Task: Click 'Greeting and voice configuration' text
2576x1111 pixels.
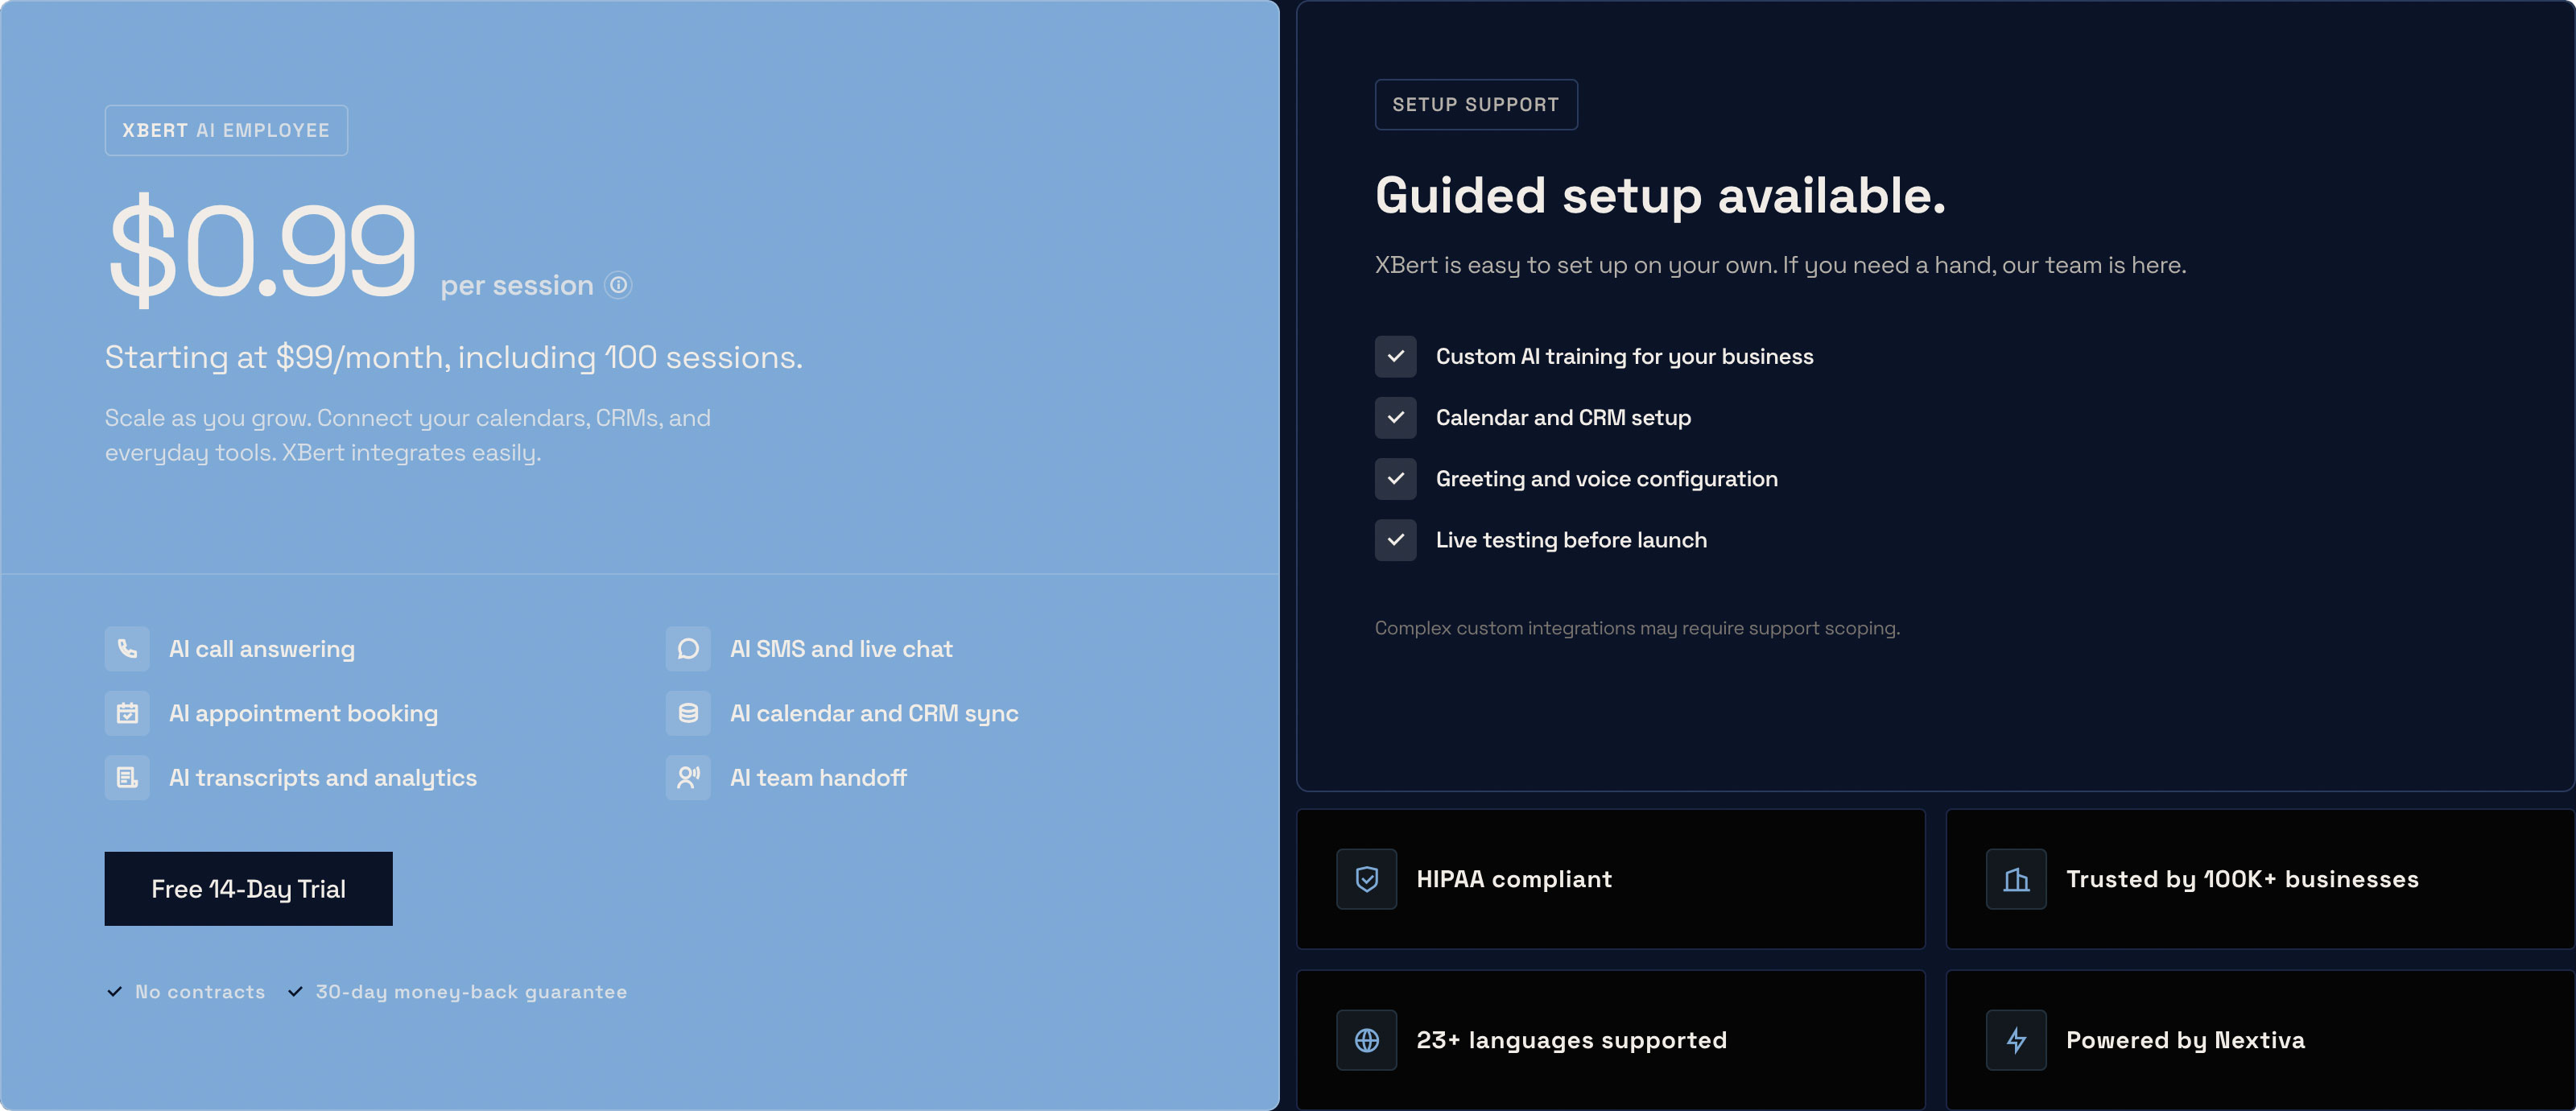Action: 1607,479
